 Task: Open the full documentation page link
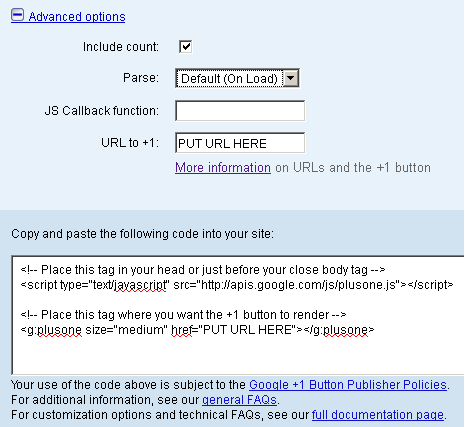(378, 415)
